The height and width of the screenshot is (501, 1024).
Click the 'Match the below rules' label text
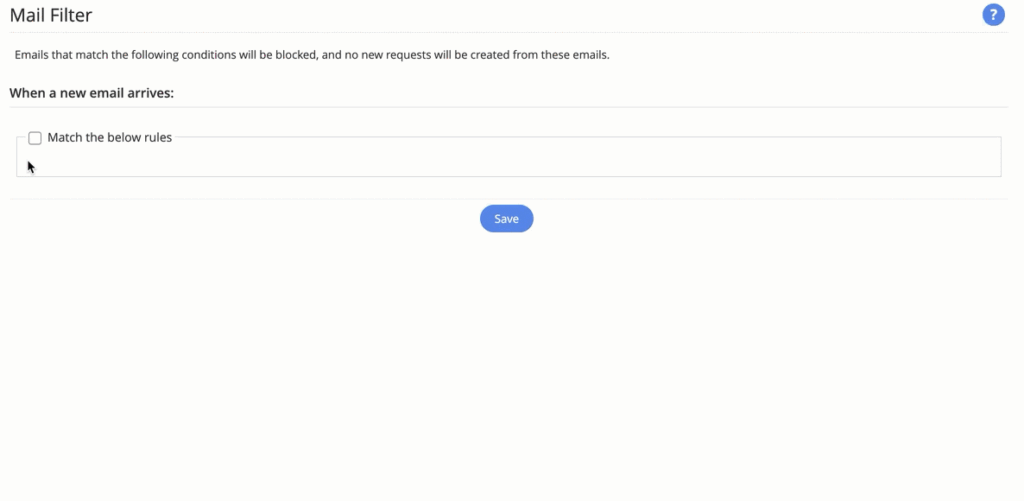point(109,138)
